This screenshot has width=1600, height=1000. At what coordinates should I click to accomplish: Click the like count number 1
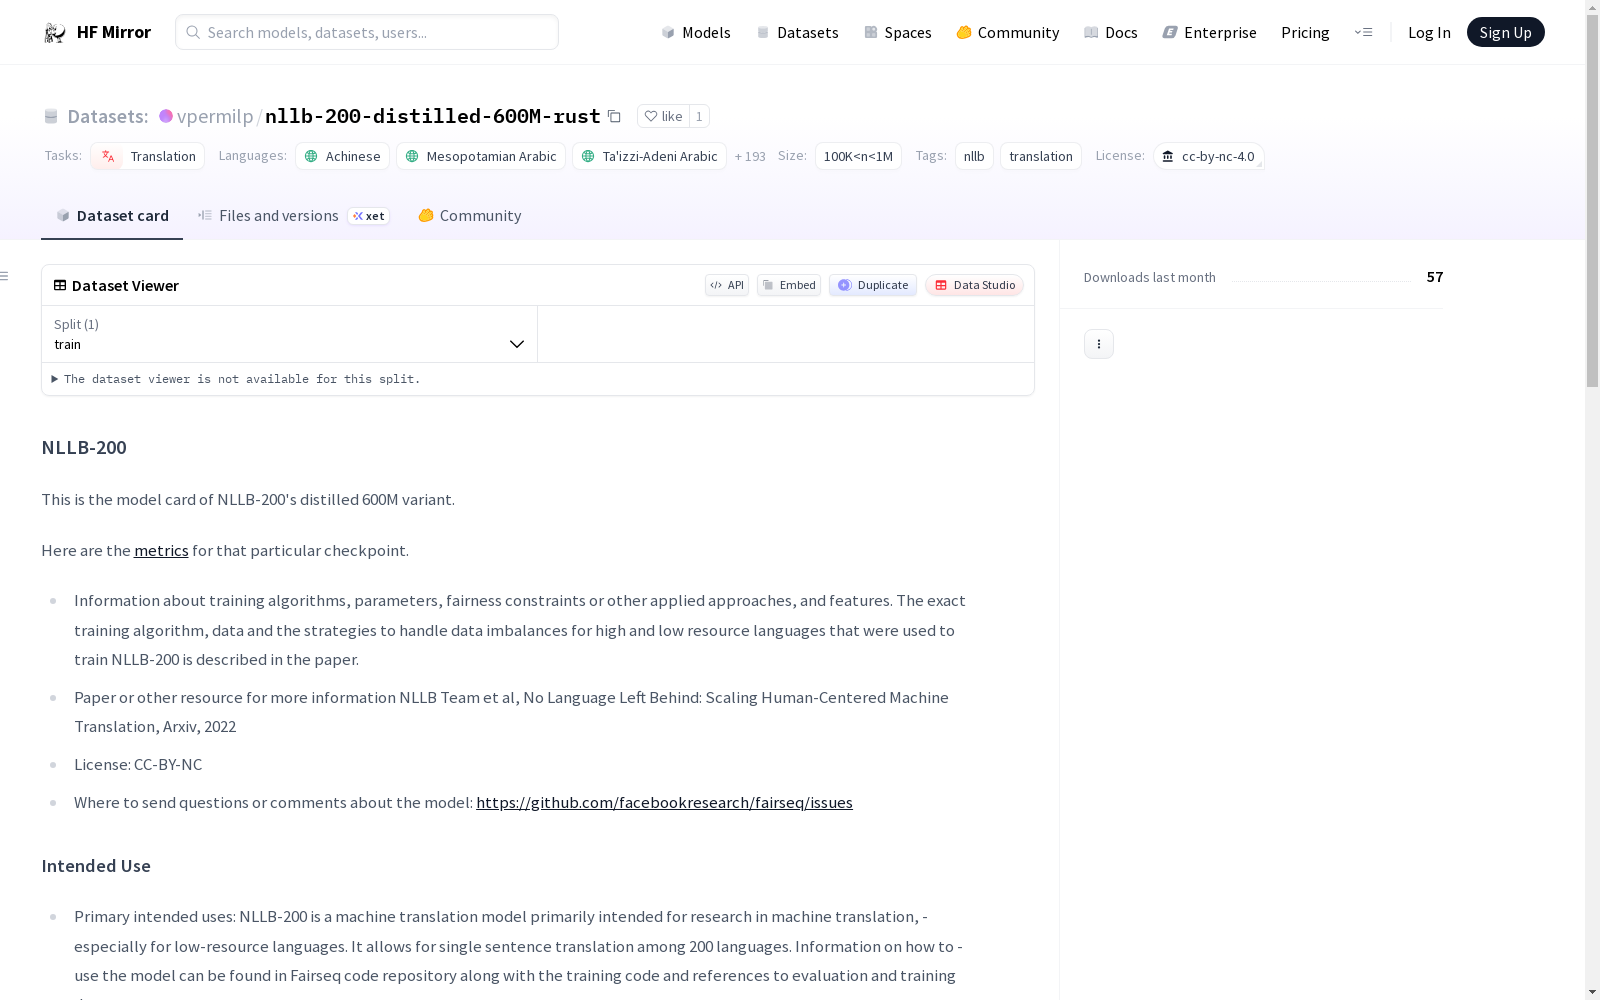(699, 116)
